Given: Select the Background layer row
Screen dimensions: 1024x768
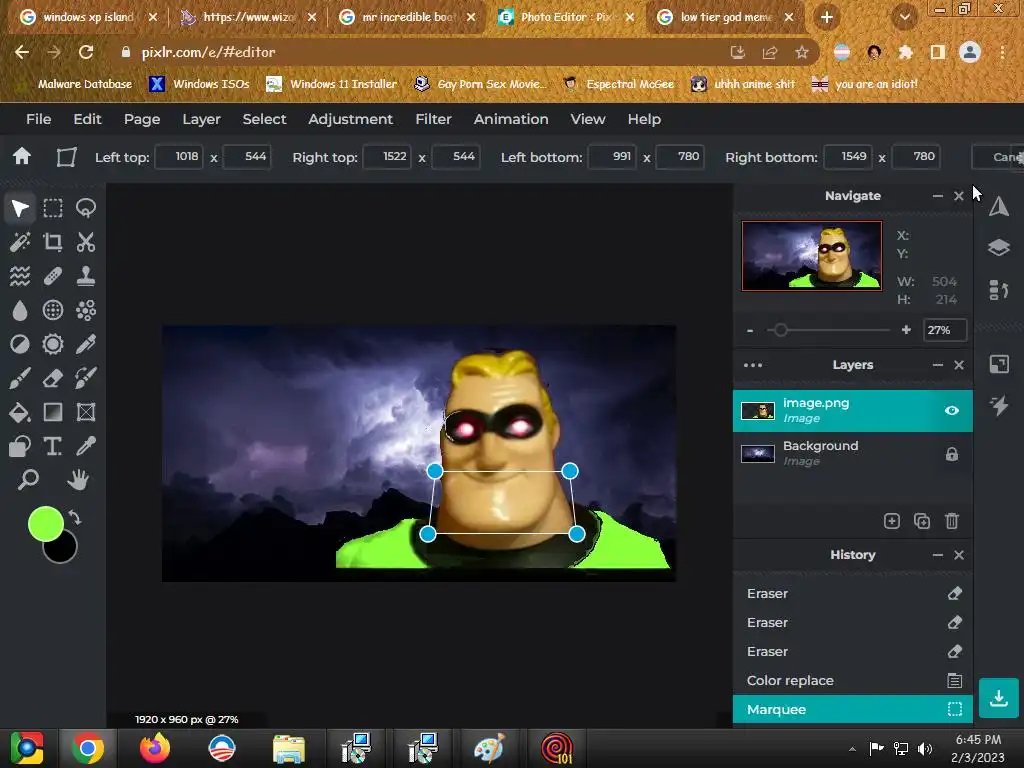Looking at the screenshot, I should coord(853,453).
